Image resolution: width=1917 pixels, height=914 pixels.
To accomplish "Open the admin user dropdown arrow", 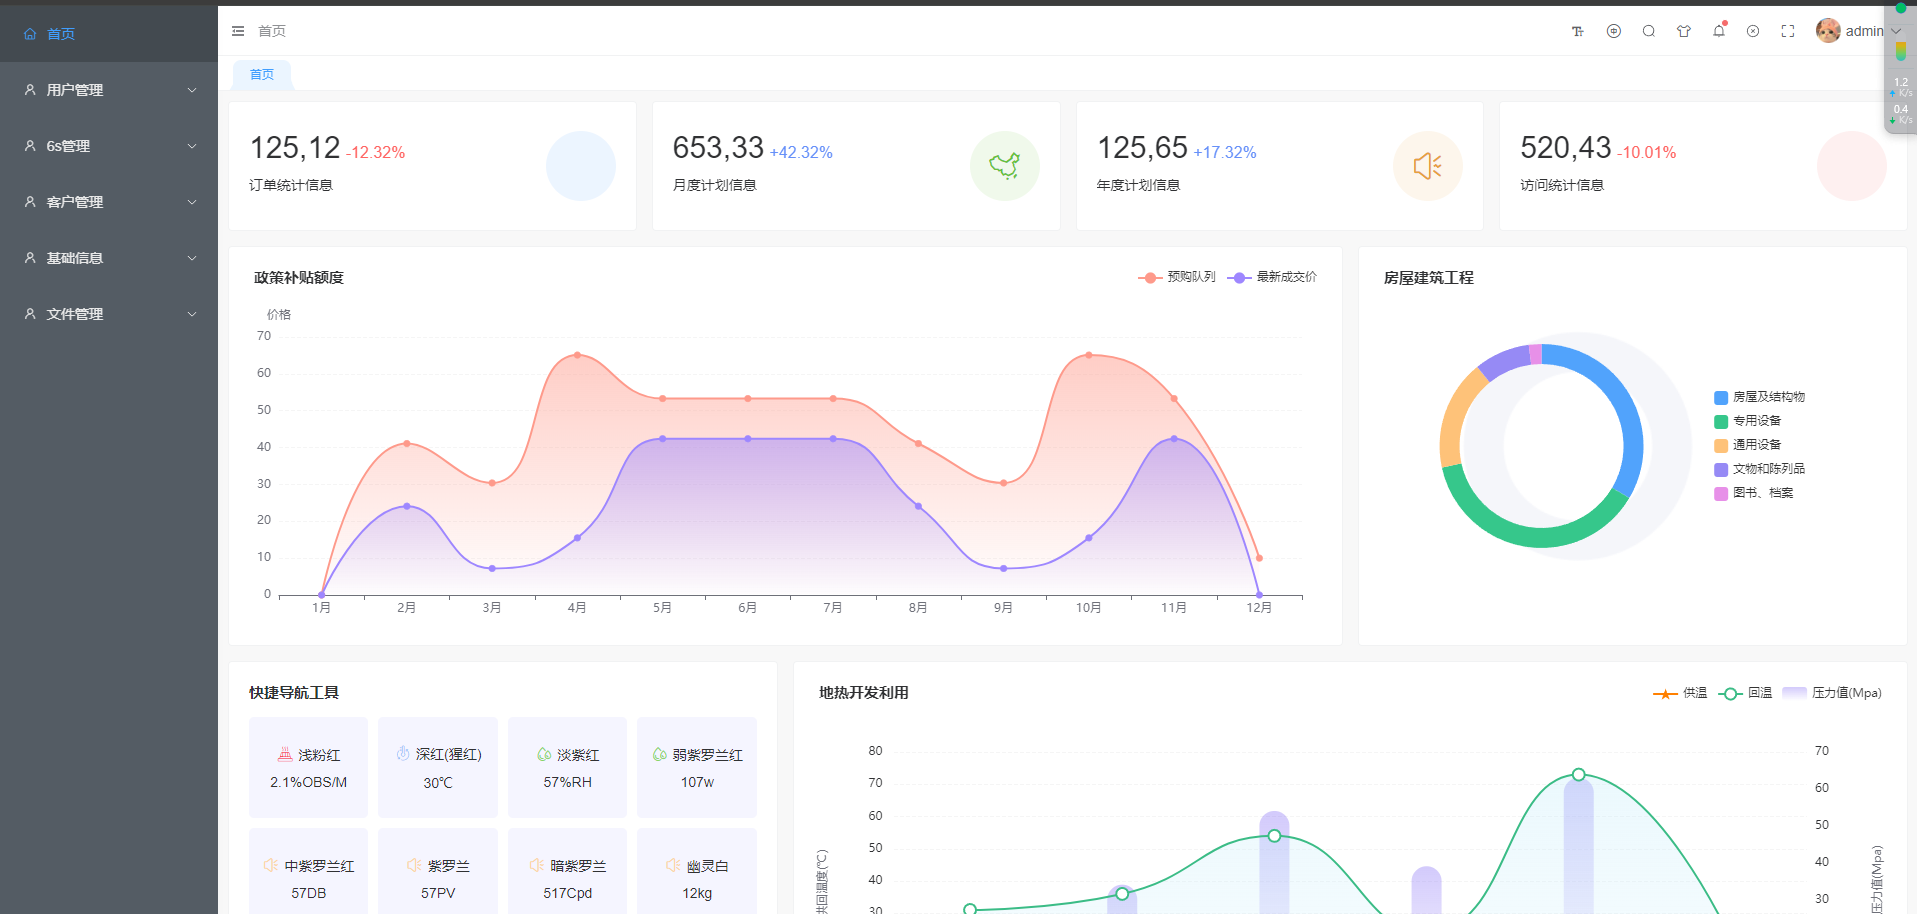I will (1895, 31).
